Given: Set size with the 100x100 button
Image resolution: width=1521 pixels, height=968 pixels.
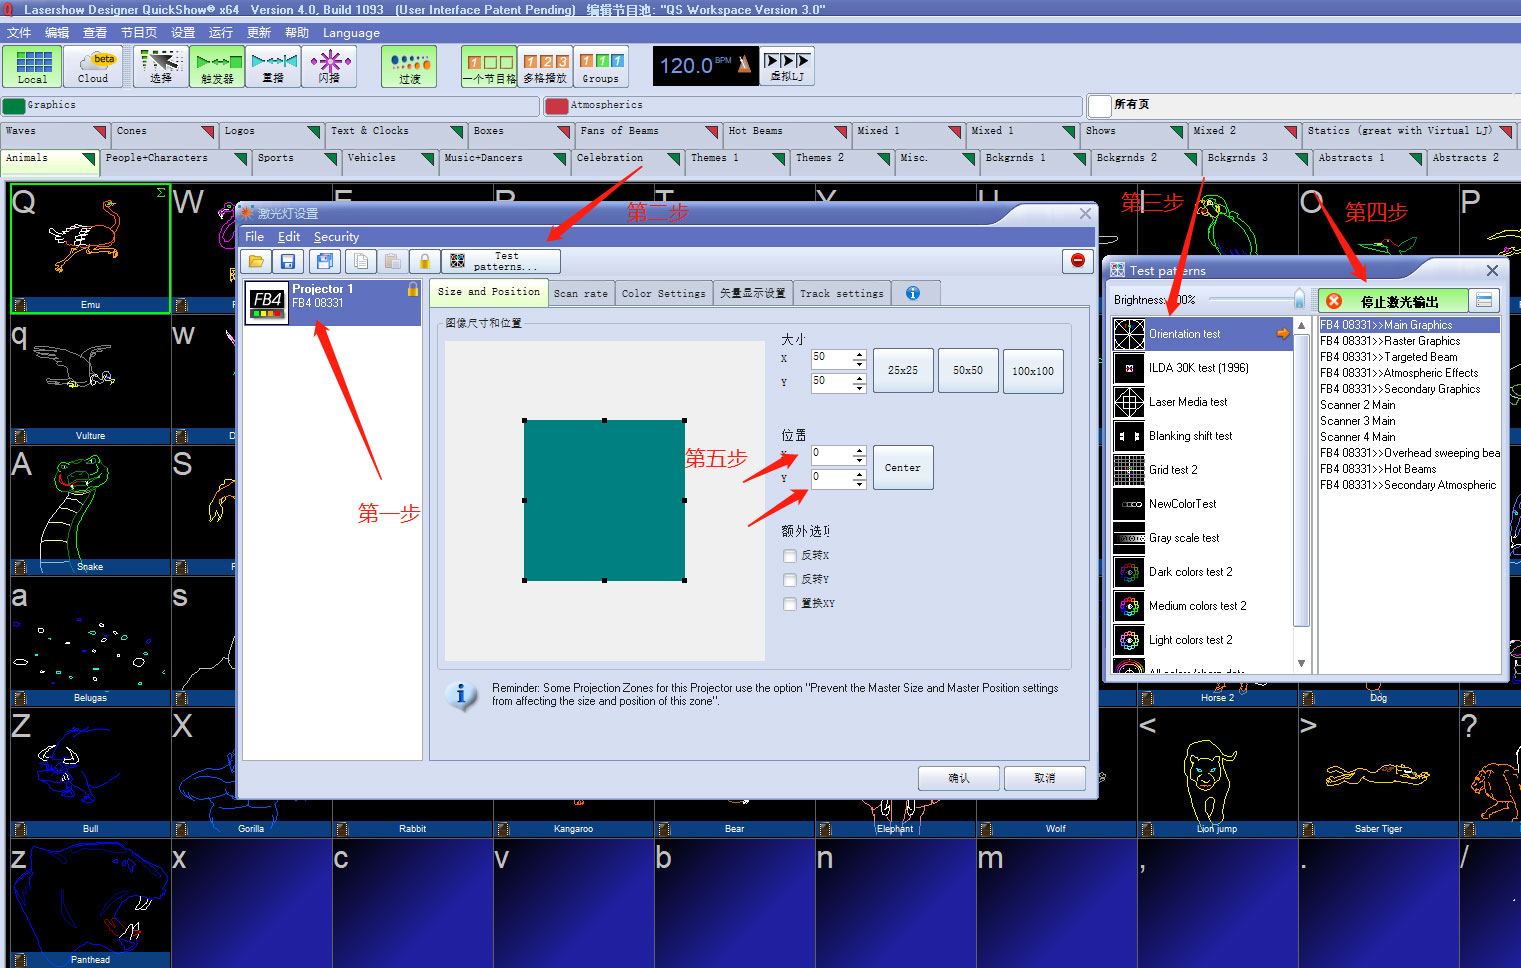Looking at the screenshot, I should pos(1033,371).
